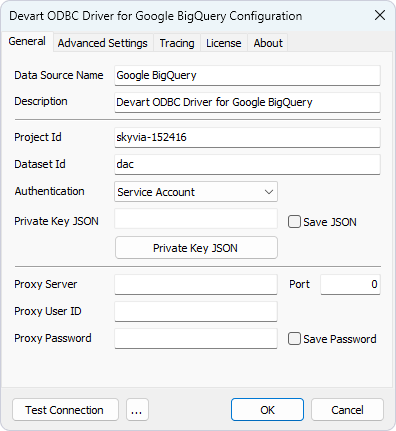Click the Proxy Password field
396x431 pixels.
click(196, 338)
